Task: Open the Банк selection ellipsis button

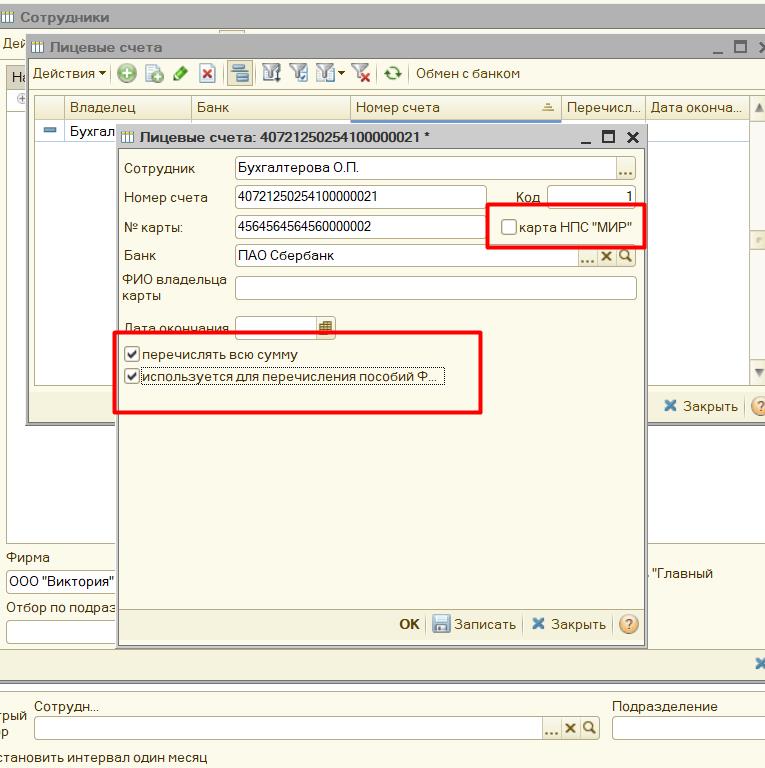Action: tap(587, 256)
